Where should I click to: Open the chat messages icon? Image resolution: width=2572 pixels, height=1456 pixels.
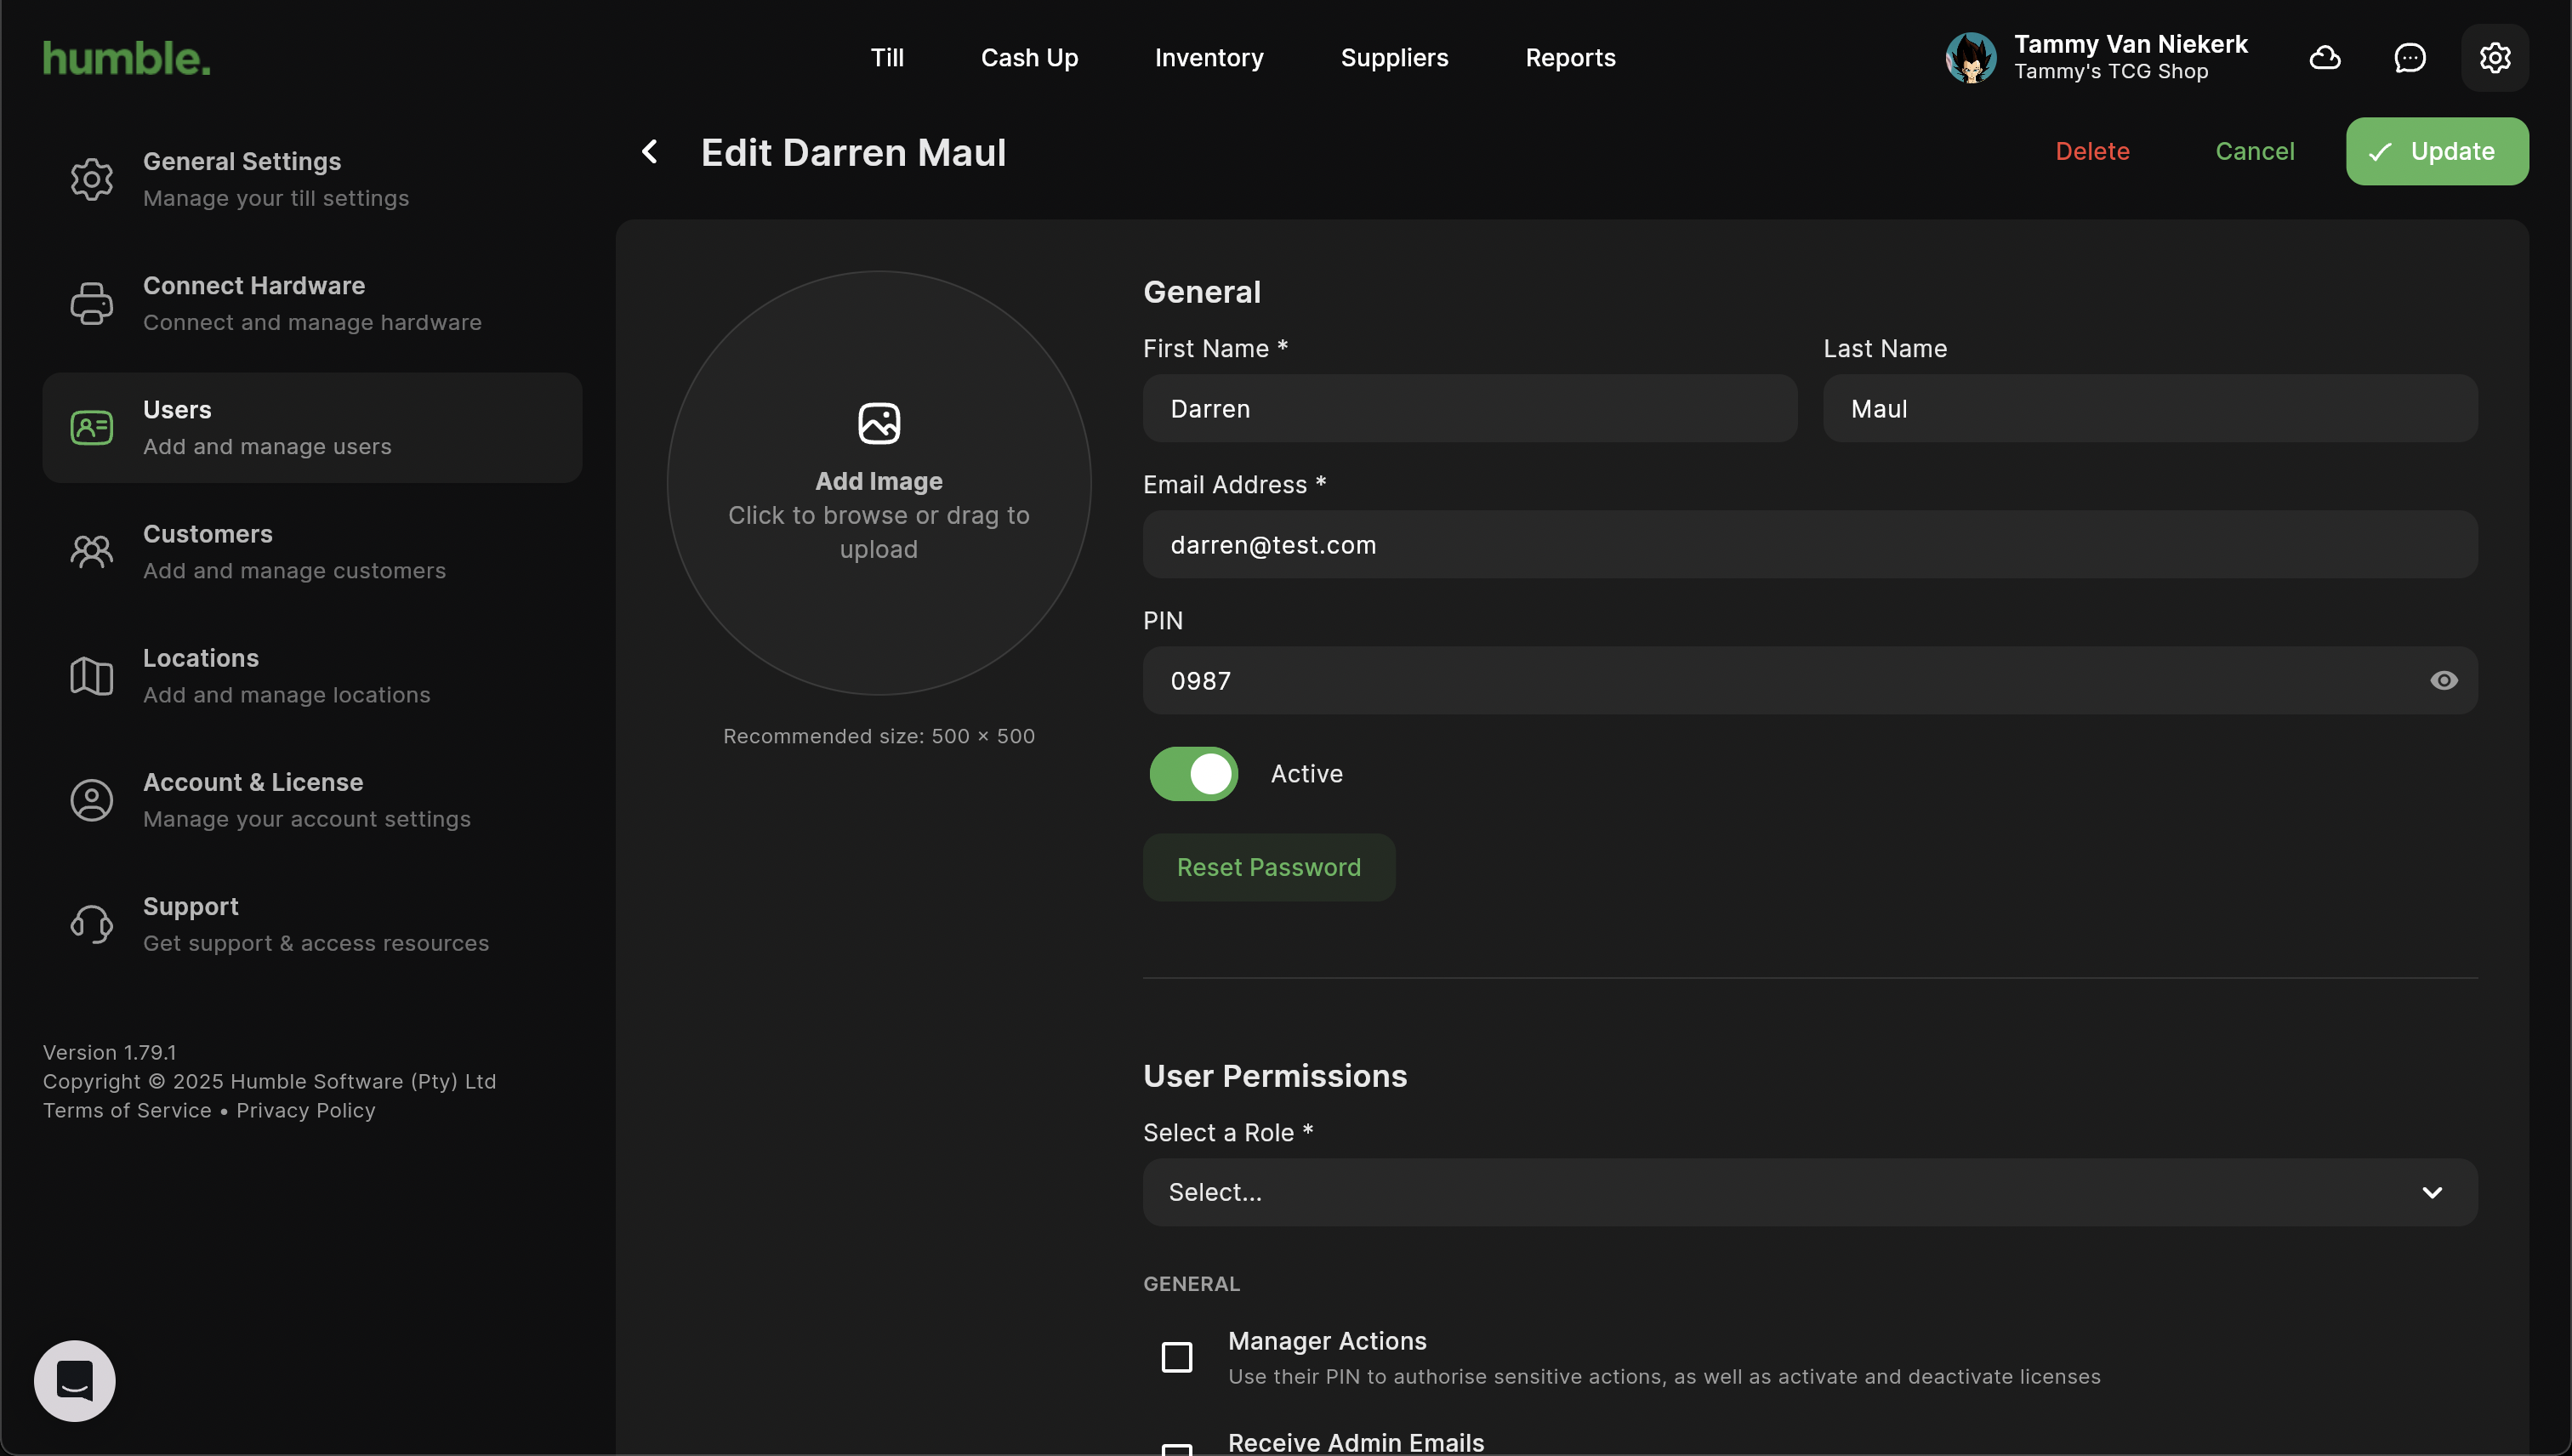pyautogui.click(x=2410, y=58)
